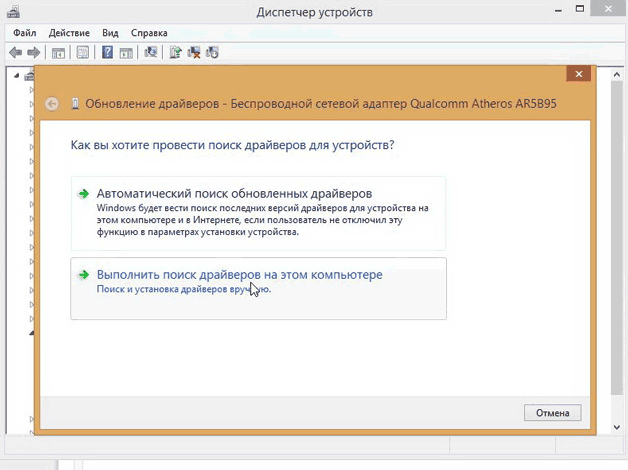Collapse the root node of device tree
This screenshot has width=628, height=470.
(16, 75)
